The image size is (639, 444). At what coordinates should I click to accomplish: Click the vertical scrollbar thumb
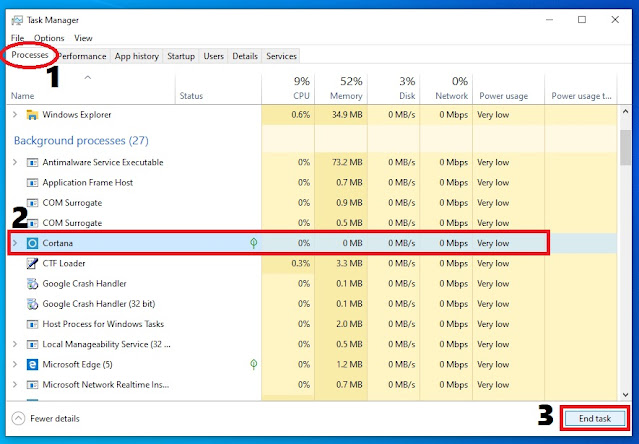(626, 147)
